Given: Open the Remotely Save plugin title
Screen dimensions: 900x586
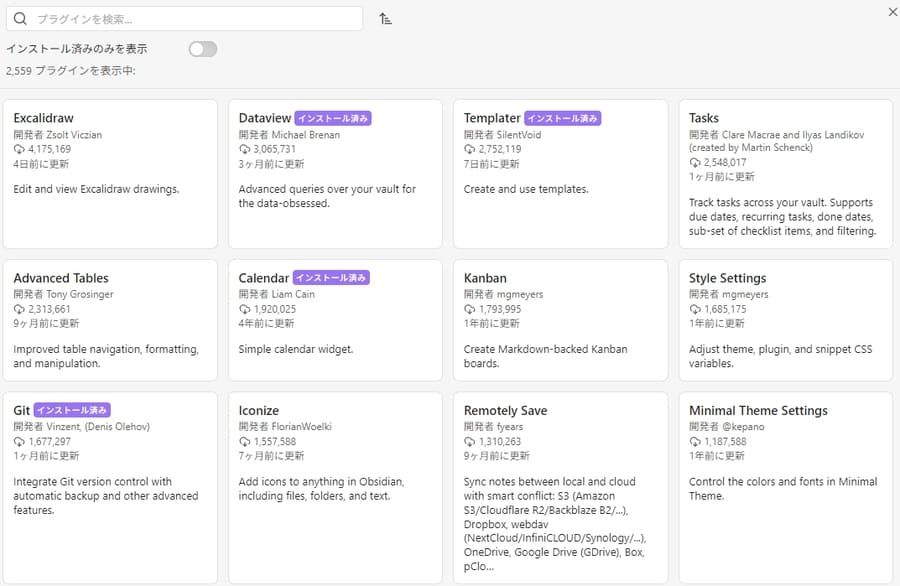Looking at the screenshot, I should point(505,410).
